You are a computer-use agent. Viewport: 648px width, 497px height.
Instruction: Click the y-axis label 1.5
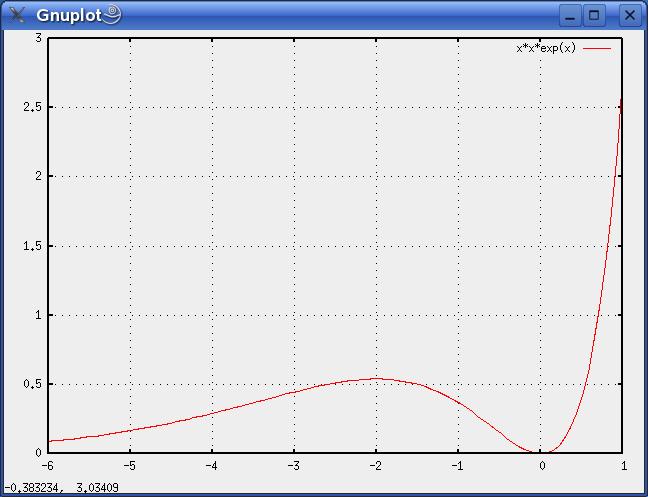pyautogui.click(x=33, y=246)
